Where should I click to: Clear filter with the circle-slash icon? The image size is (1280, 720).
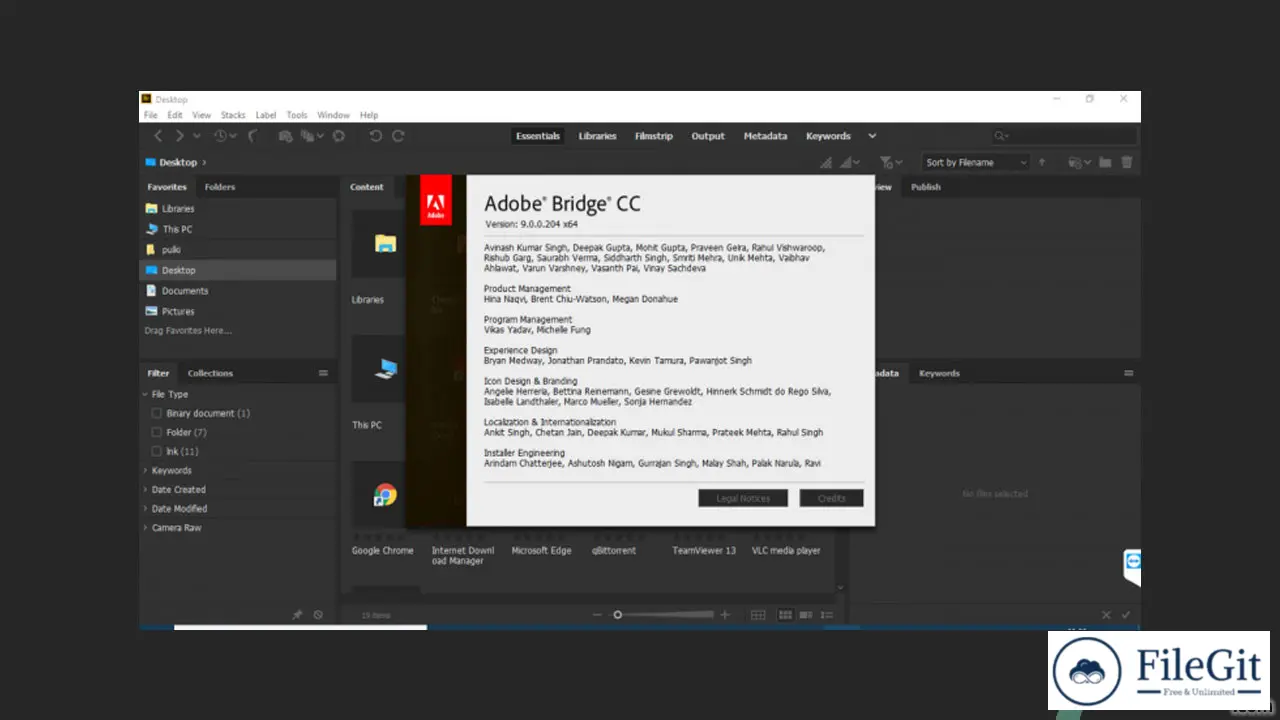pyautogui.click(x=318, y=615)
